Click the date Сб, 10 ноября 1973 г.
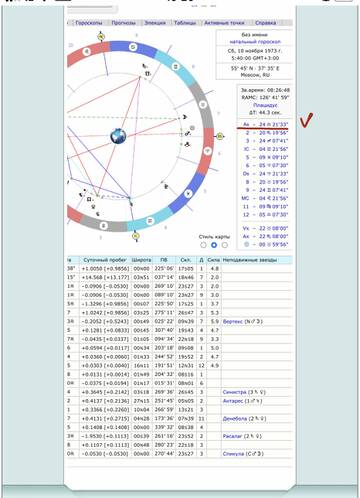The width and height of the screenshot is (360, 498). click(255, 51)
